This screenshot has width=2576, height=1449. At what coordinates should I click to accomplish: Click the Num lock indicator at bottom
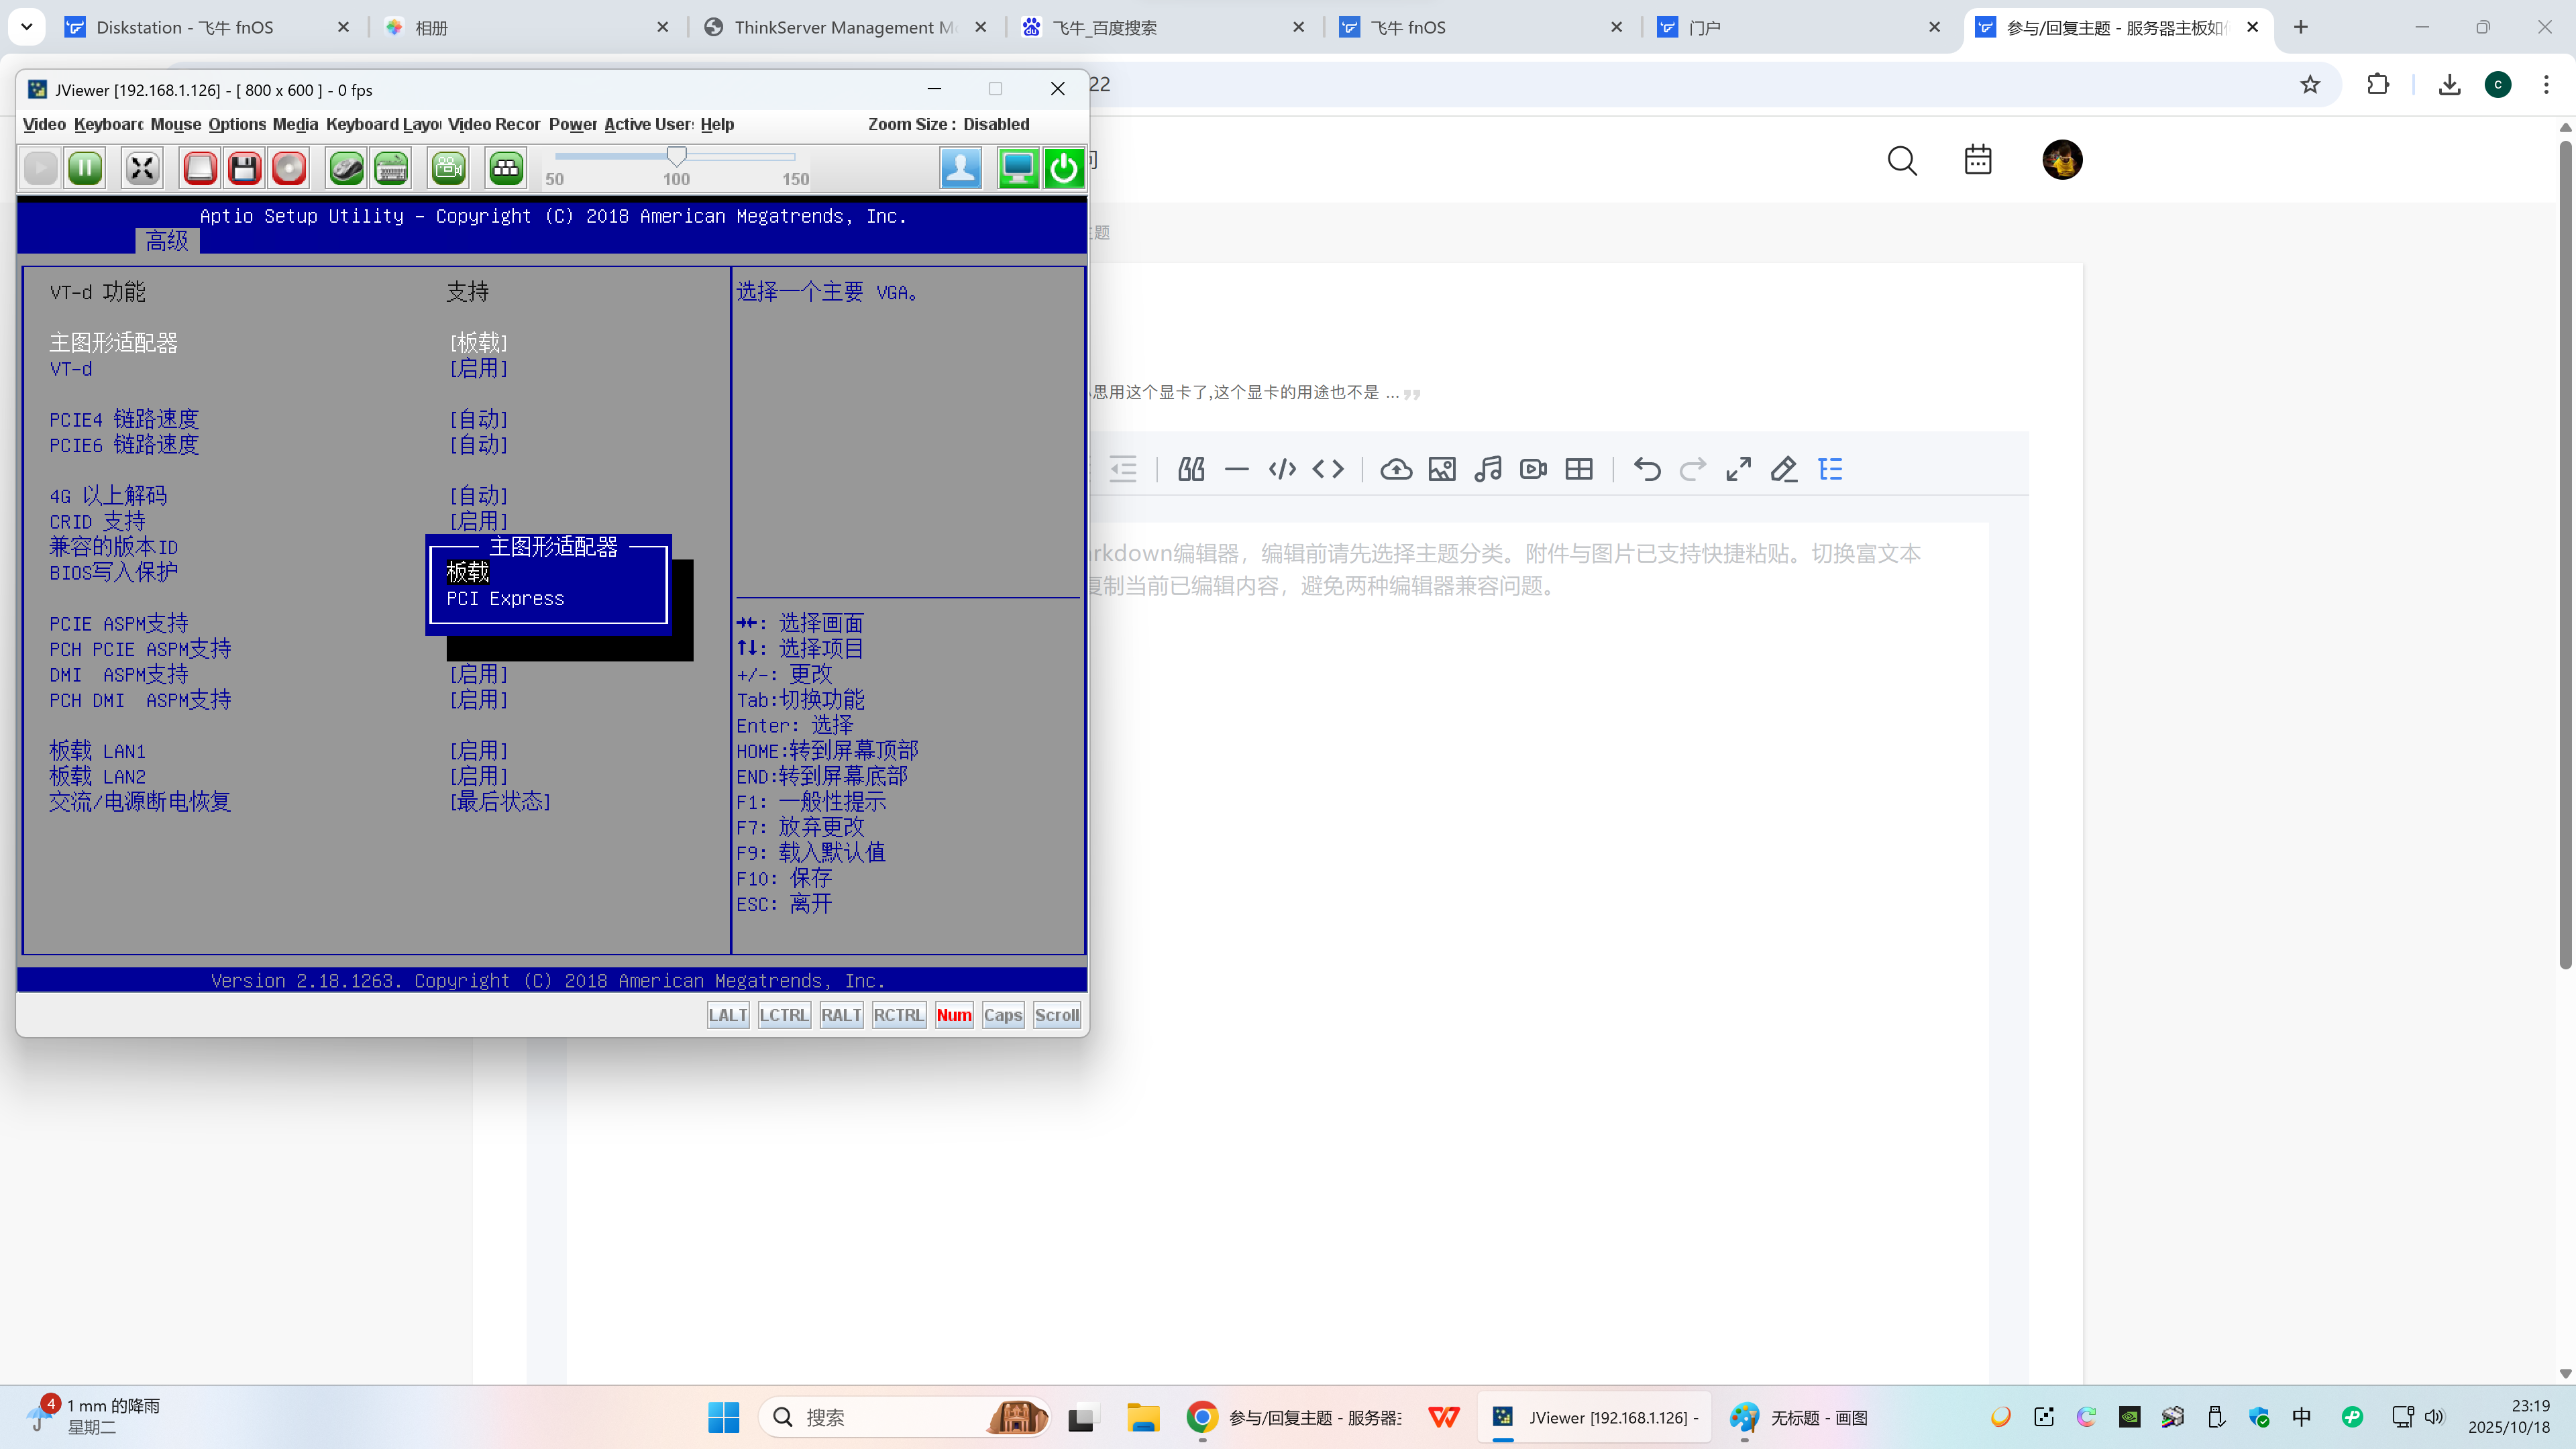point(953,1014)
